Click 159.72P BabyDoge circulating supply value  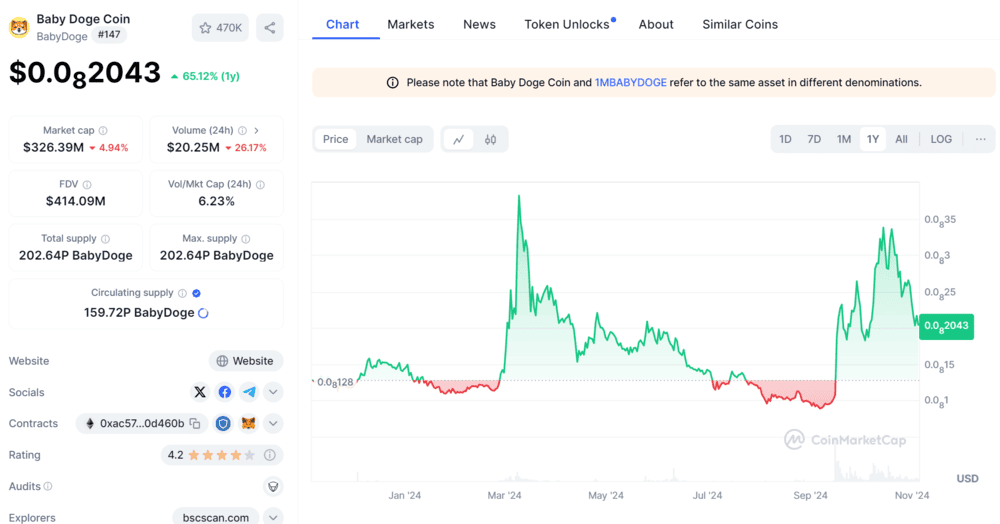coord(139,313)
